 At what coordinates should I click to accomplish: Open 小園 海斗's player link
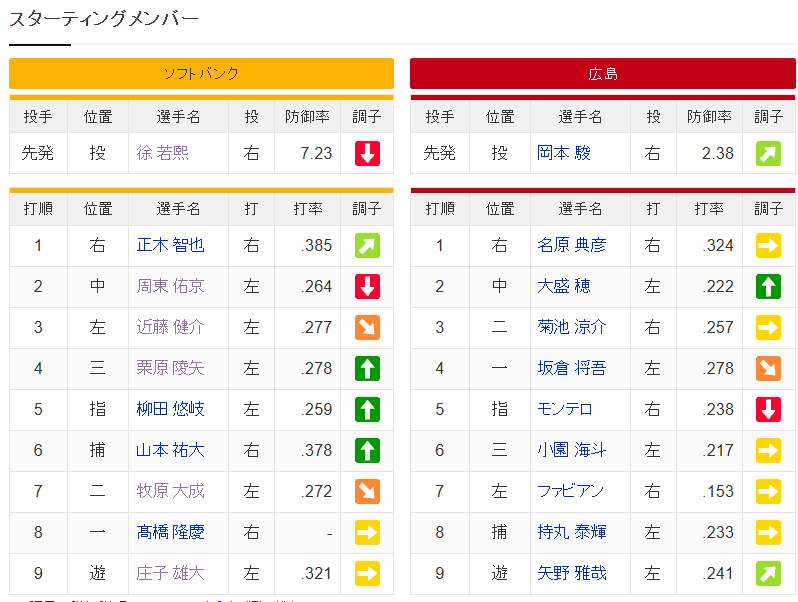tap(572, 450)
